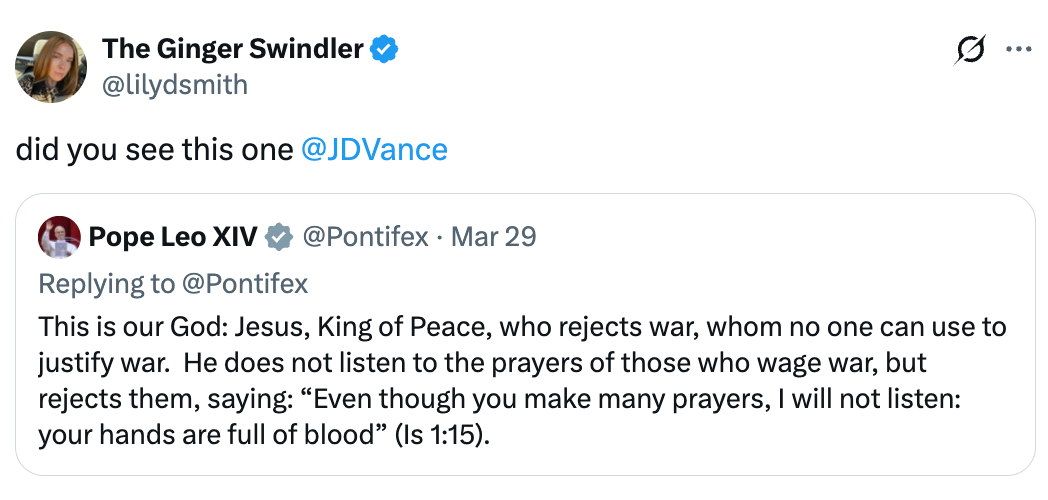Click The Ginger Swindler display name
Screen dimensions: 1048x500
[x=232, y=48]
